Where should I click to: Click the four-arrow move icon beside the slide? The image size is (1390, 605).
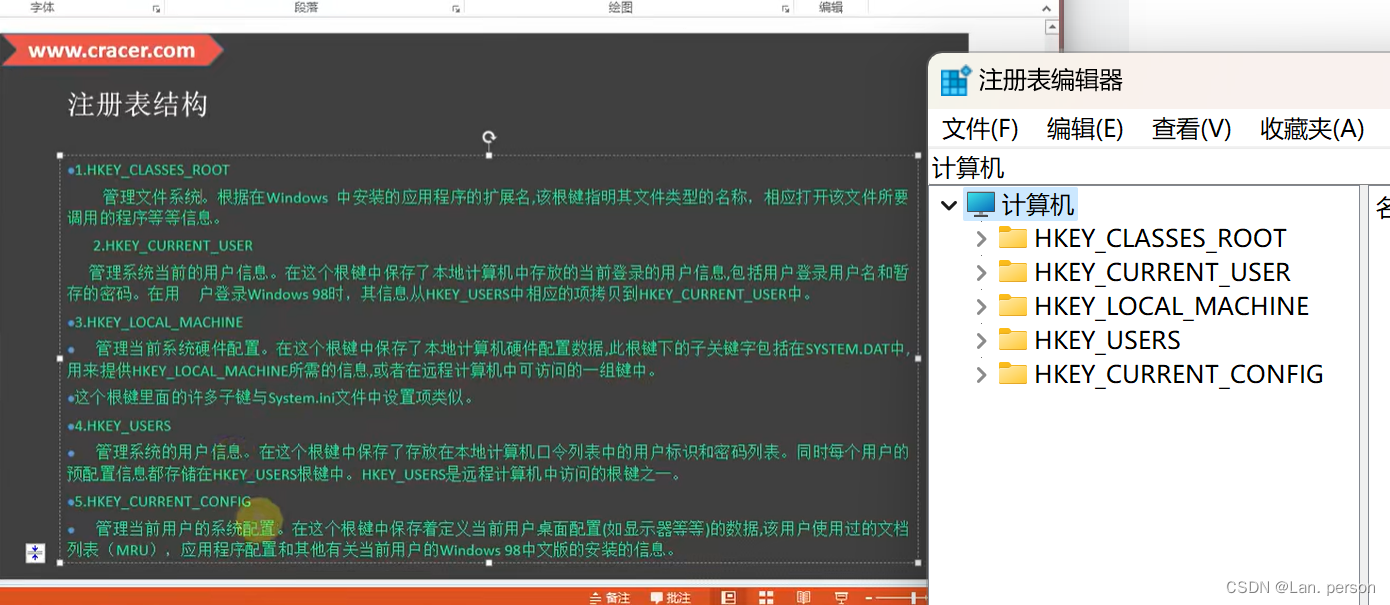pyautogui.click(x=35, y=553)
